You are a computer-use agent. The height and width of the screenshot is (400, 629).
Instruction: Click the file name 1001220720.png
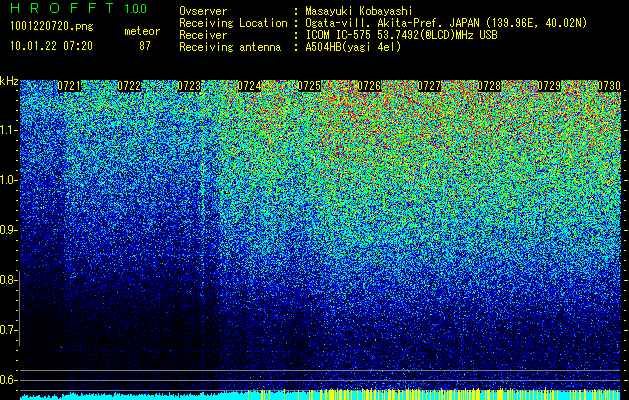[51, 27]
